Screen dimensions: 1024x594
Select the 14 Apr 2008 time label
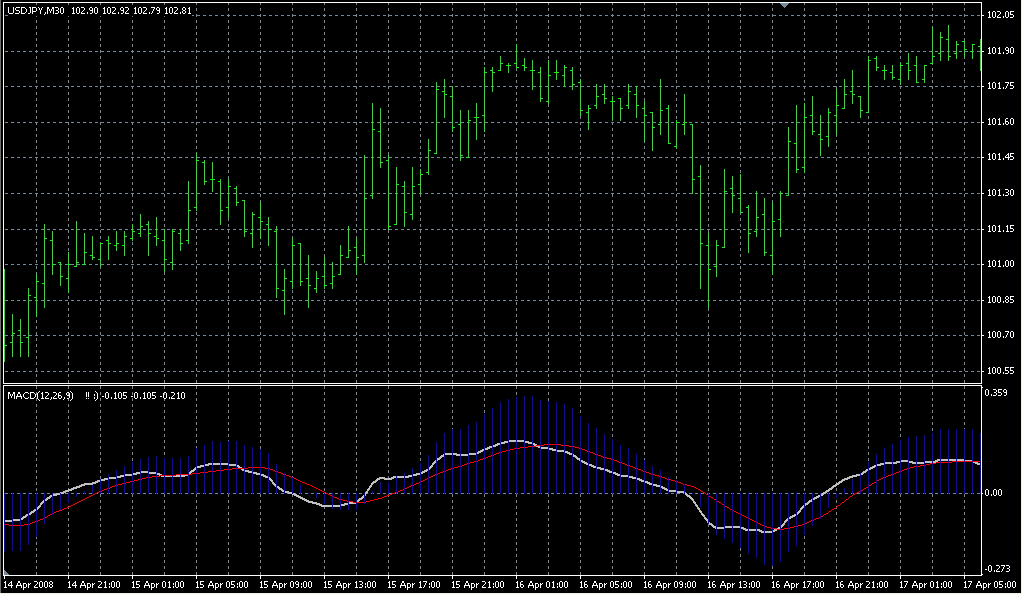28,584
